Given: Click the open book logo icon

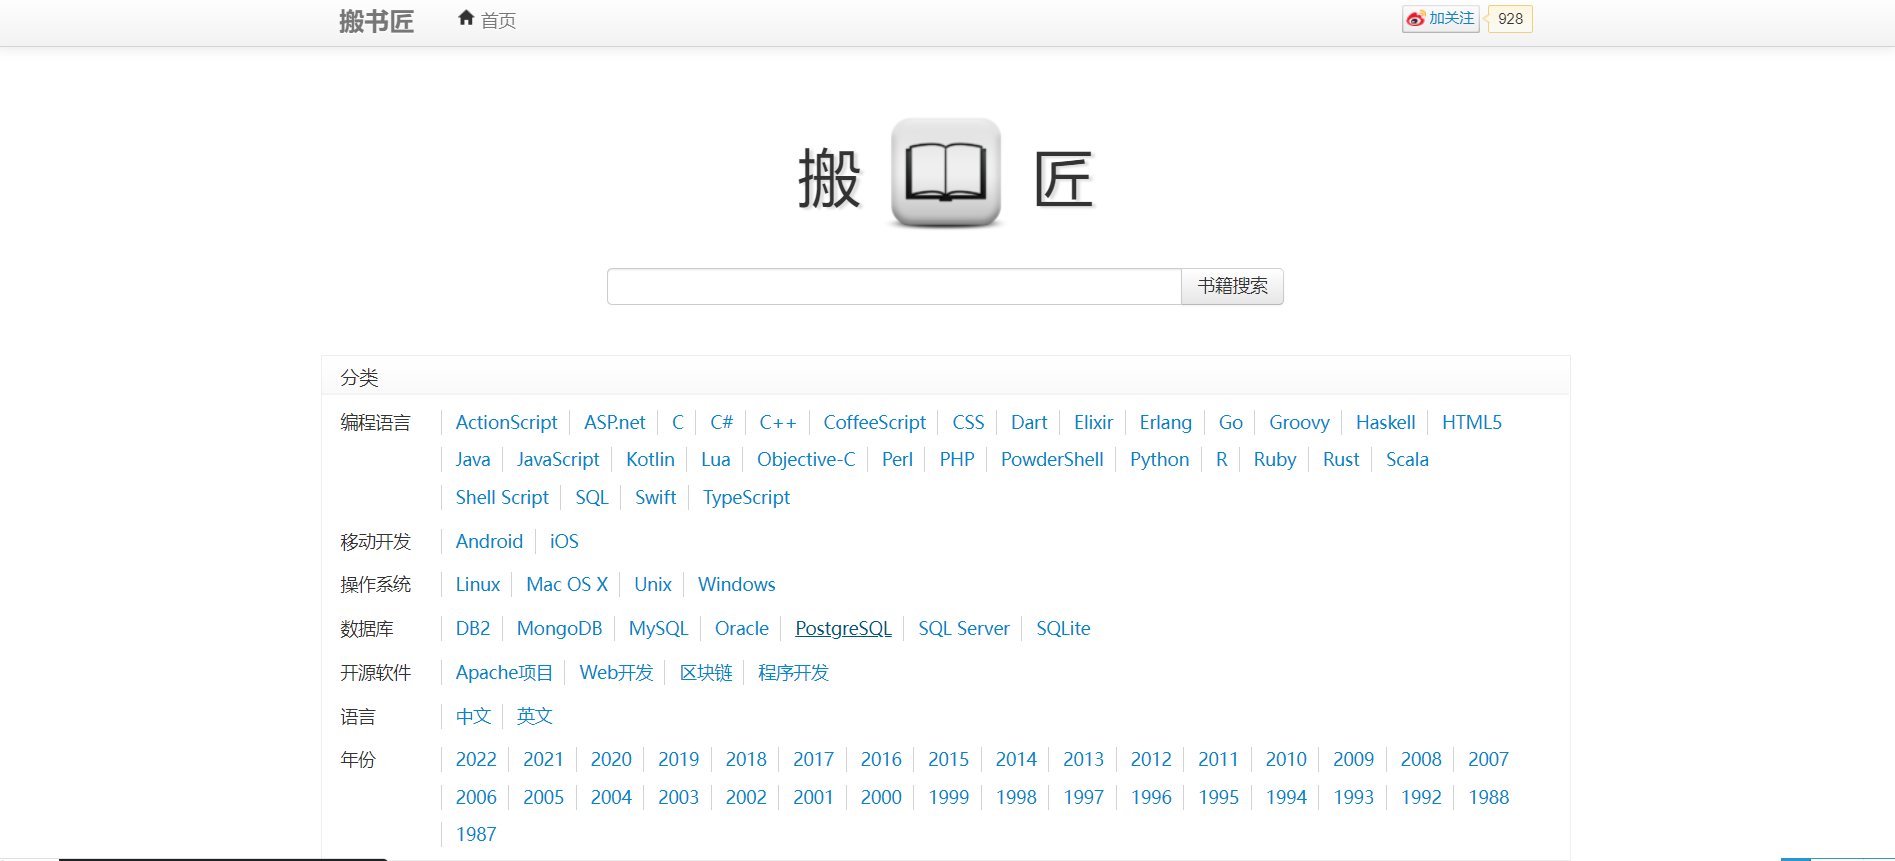Looking at the screenshot, I should tap(945, 173).
